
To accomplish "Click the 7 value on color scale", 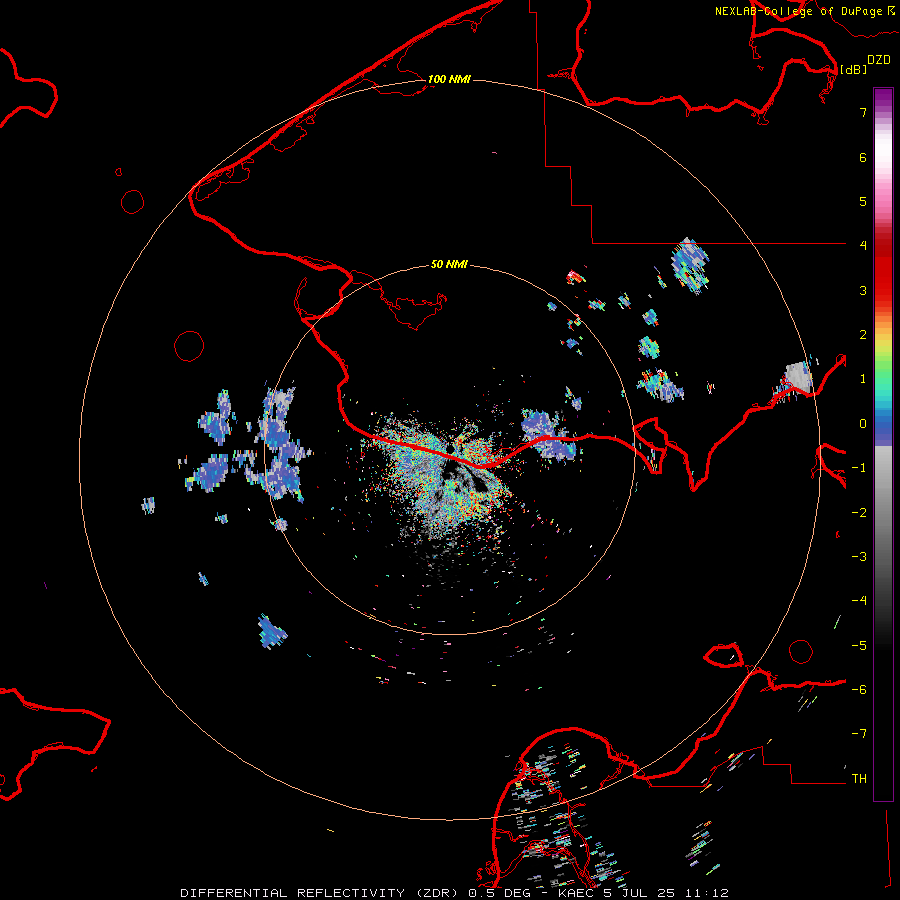I will tap(863, 112).
